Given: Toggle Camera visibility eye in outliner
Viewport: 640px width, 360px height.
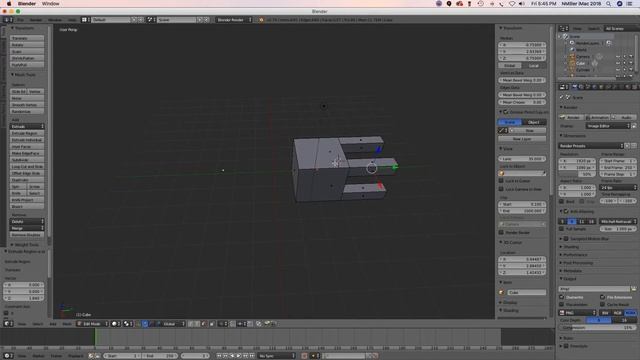Looking at the screenshot, I should 618,57.
